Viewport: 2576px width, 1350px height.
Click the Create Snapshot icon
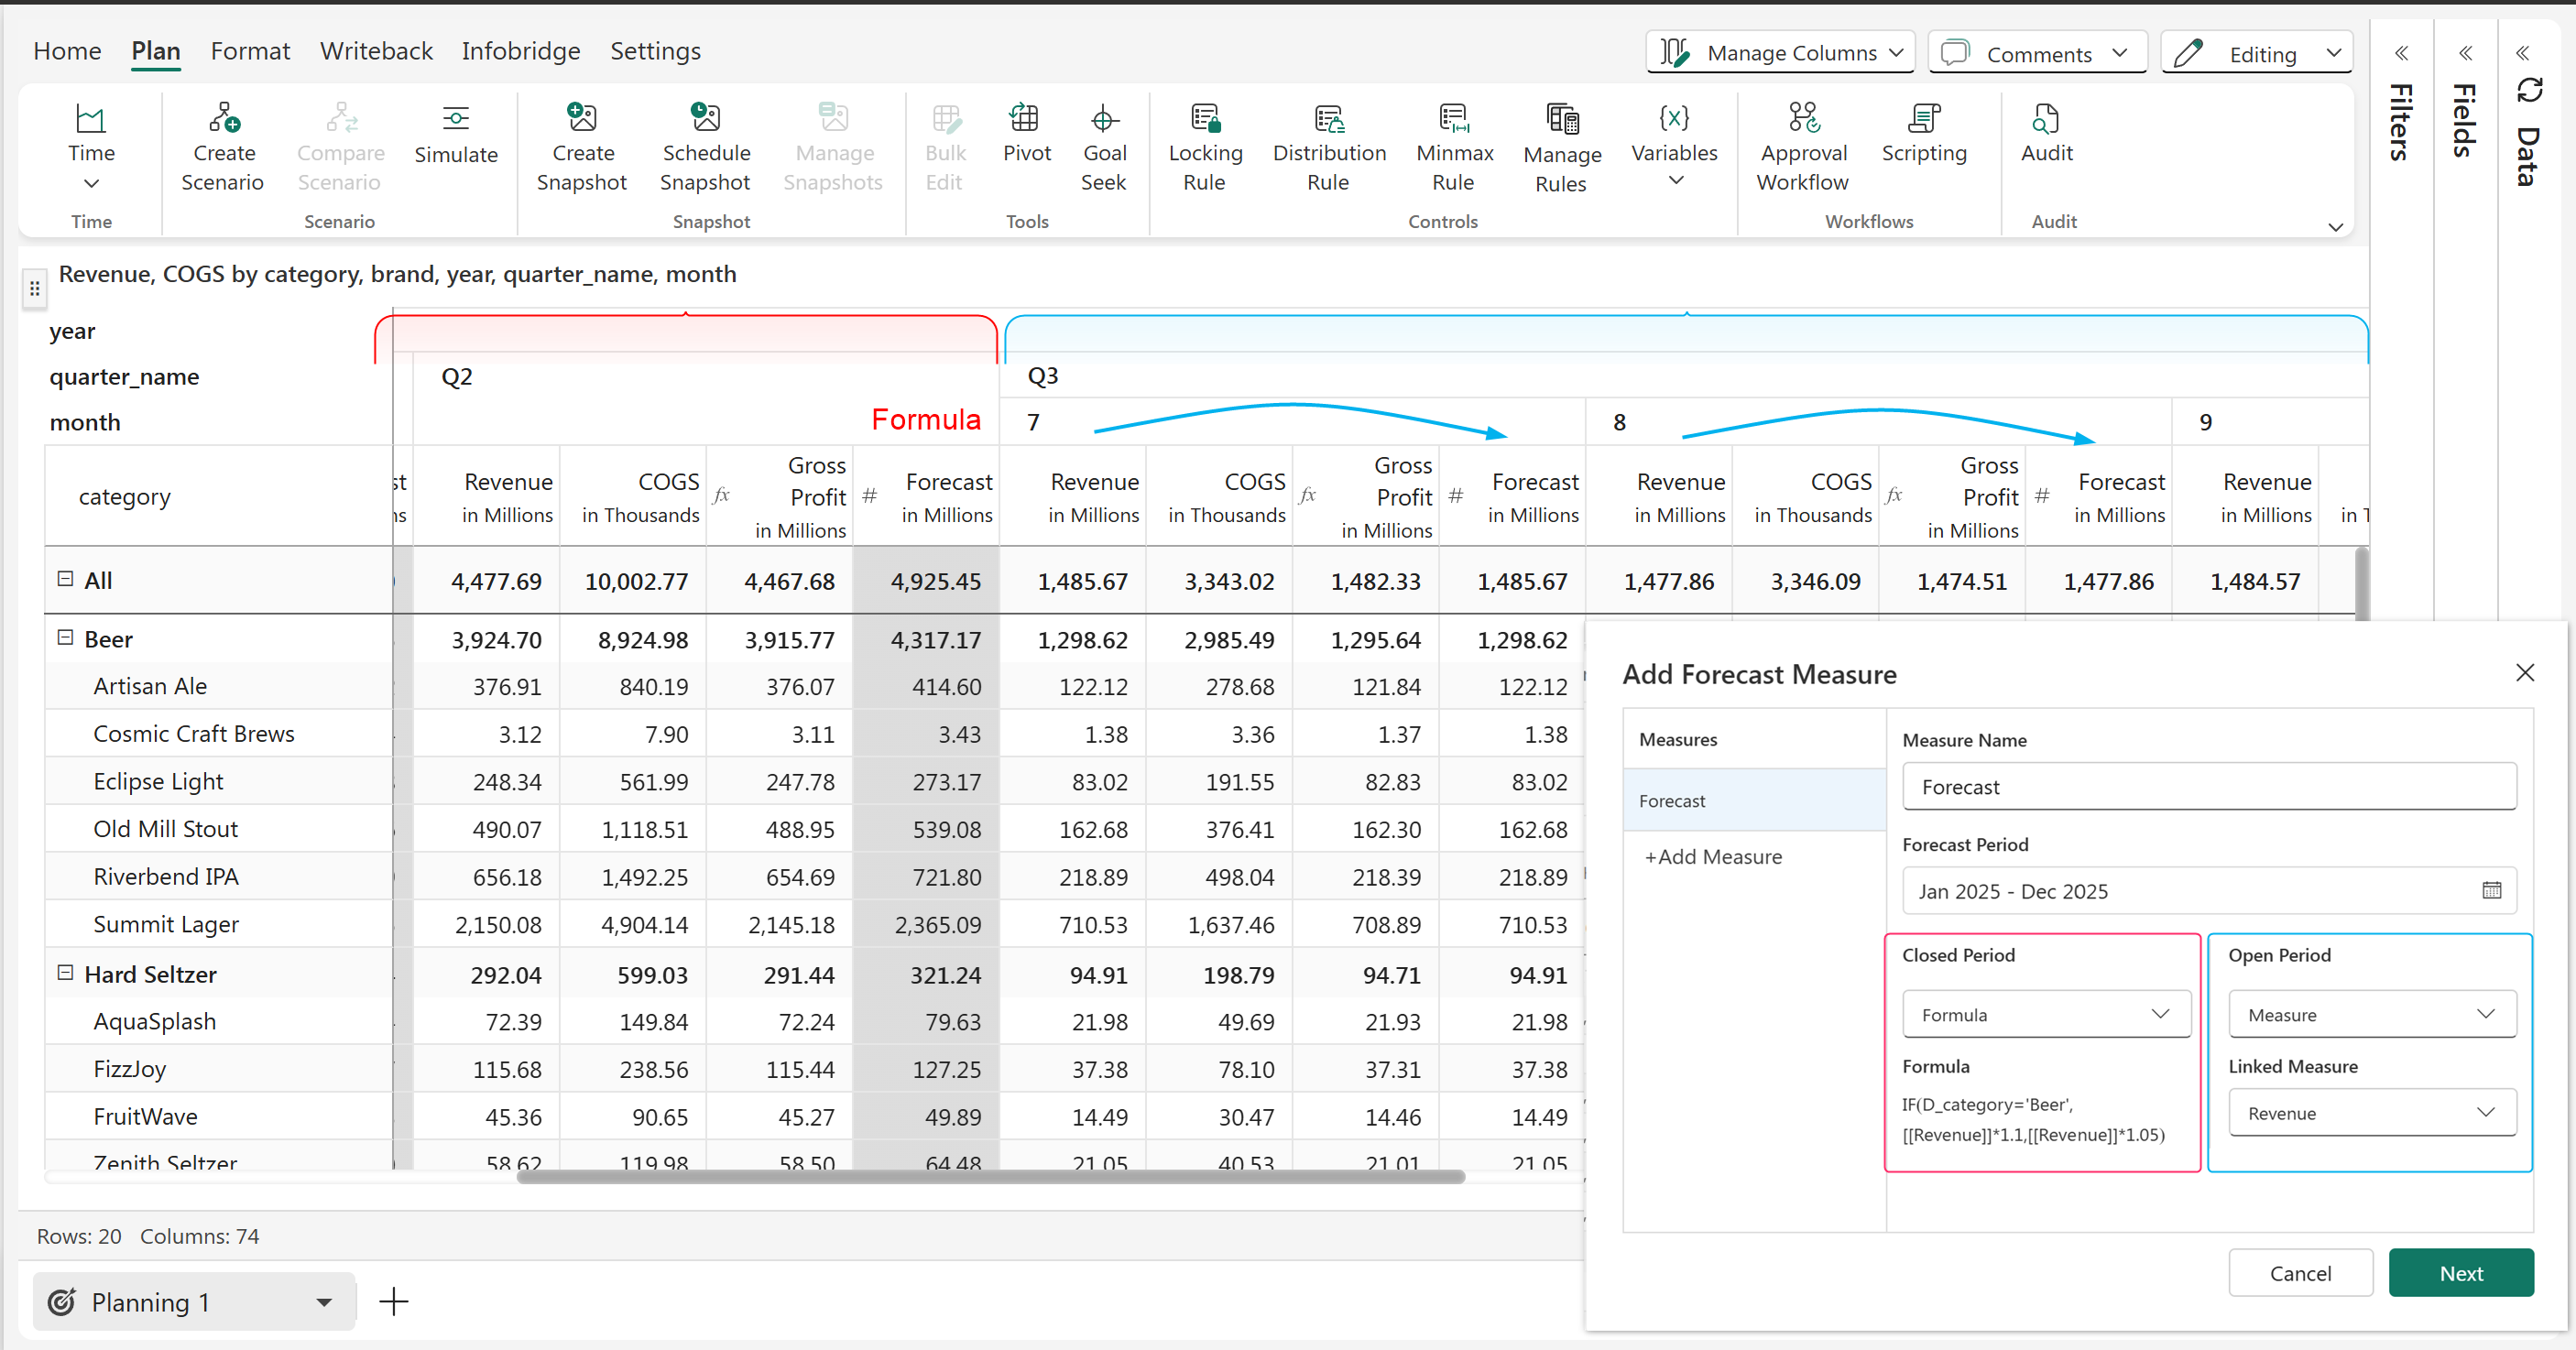click(581, 119)
